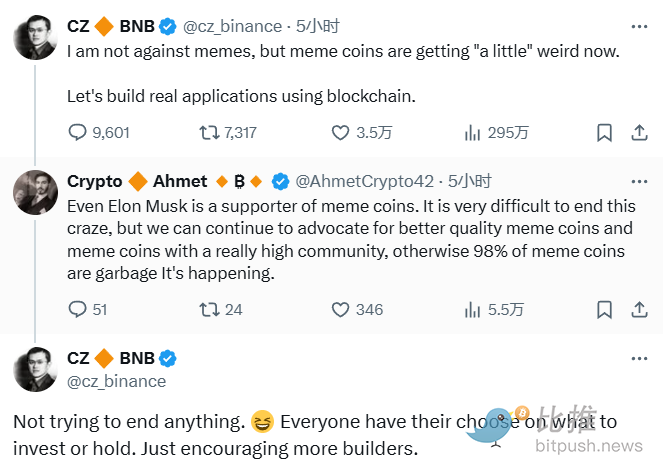The width and height of the screenshot is (663, 473).
Task: Share Crypto Ahmet's tweet
Action: (x=639, y=309)
